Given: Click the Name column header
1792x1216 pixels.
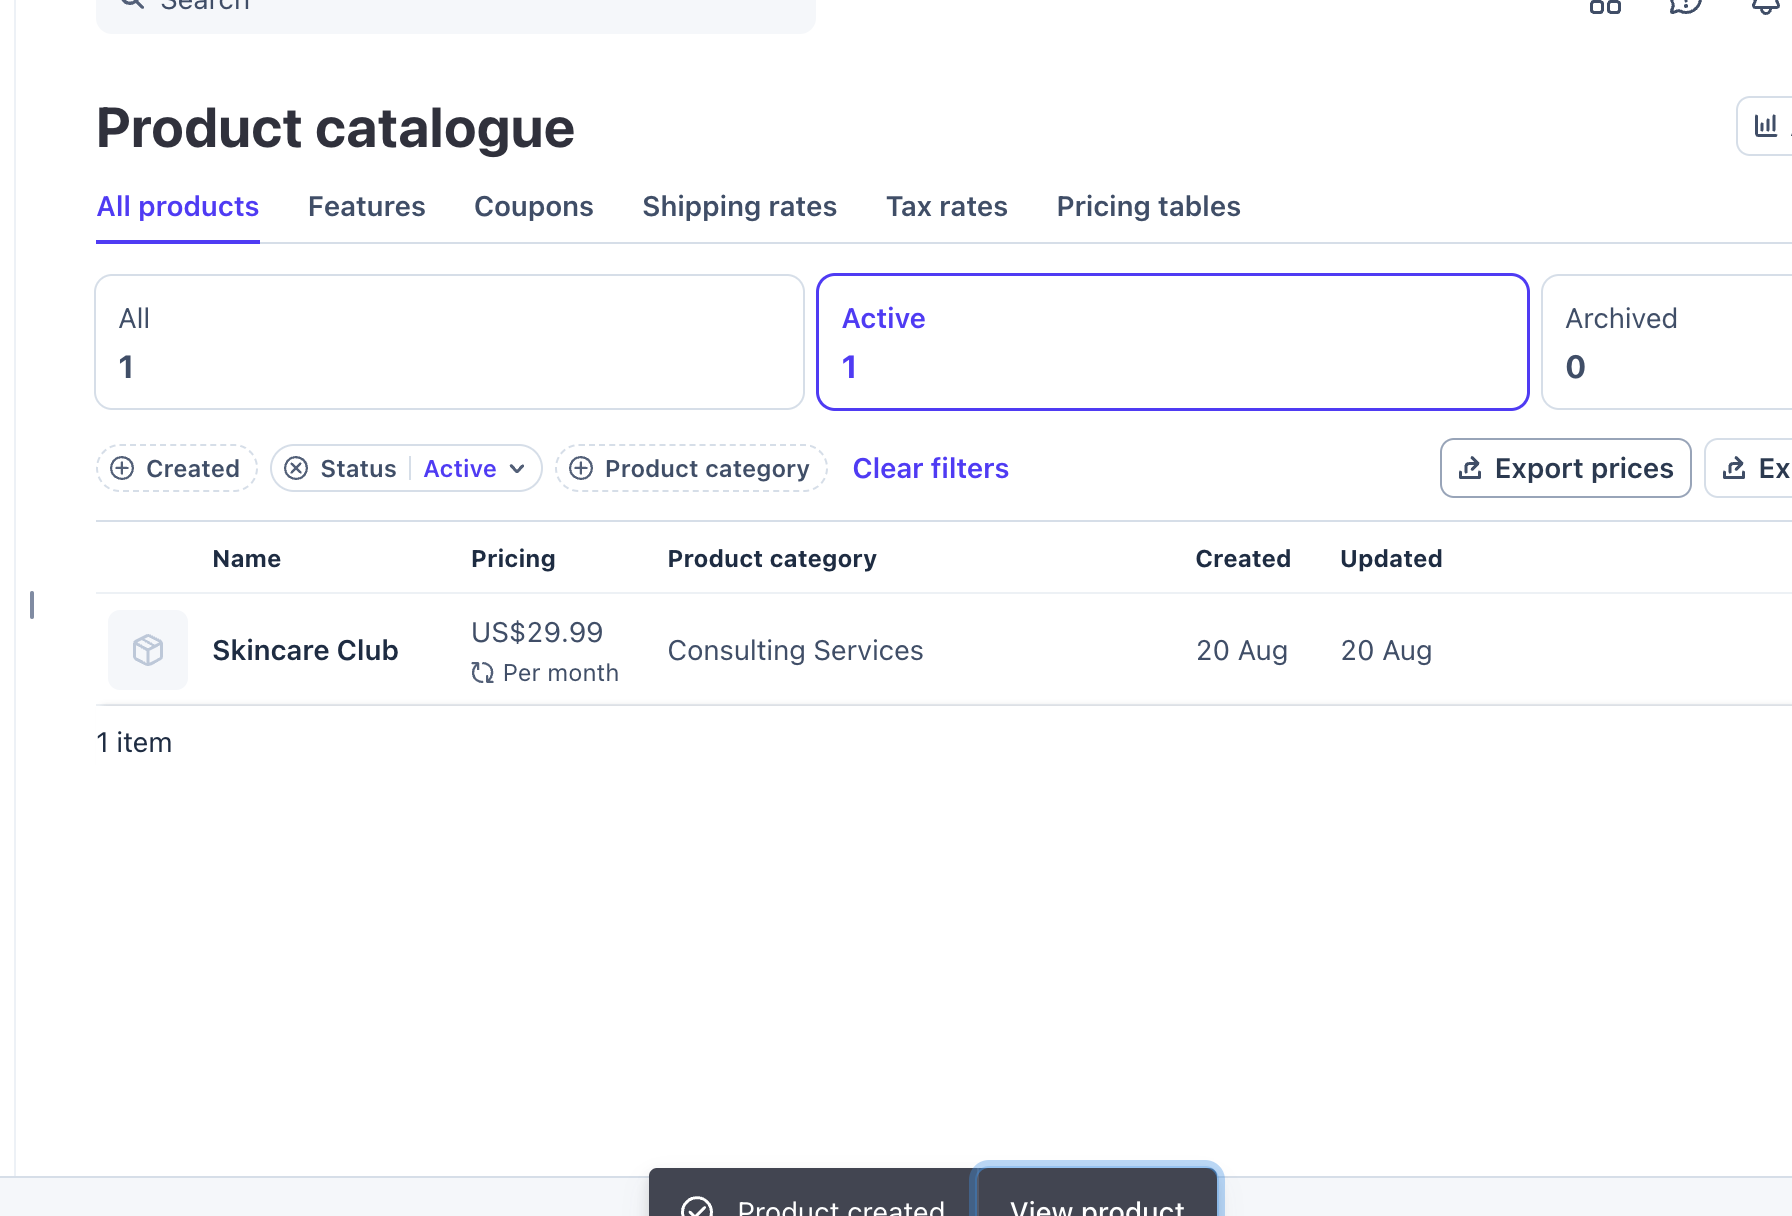Looking at the screenshot, I should pyautogui.click(x=247, y=559).
